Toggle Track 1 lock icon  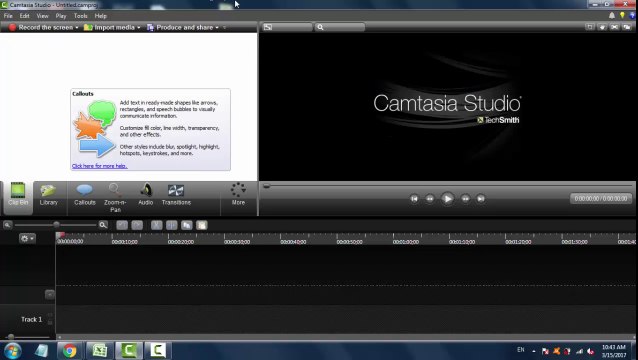[50, 323]
